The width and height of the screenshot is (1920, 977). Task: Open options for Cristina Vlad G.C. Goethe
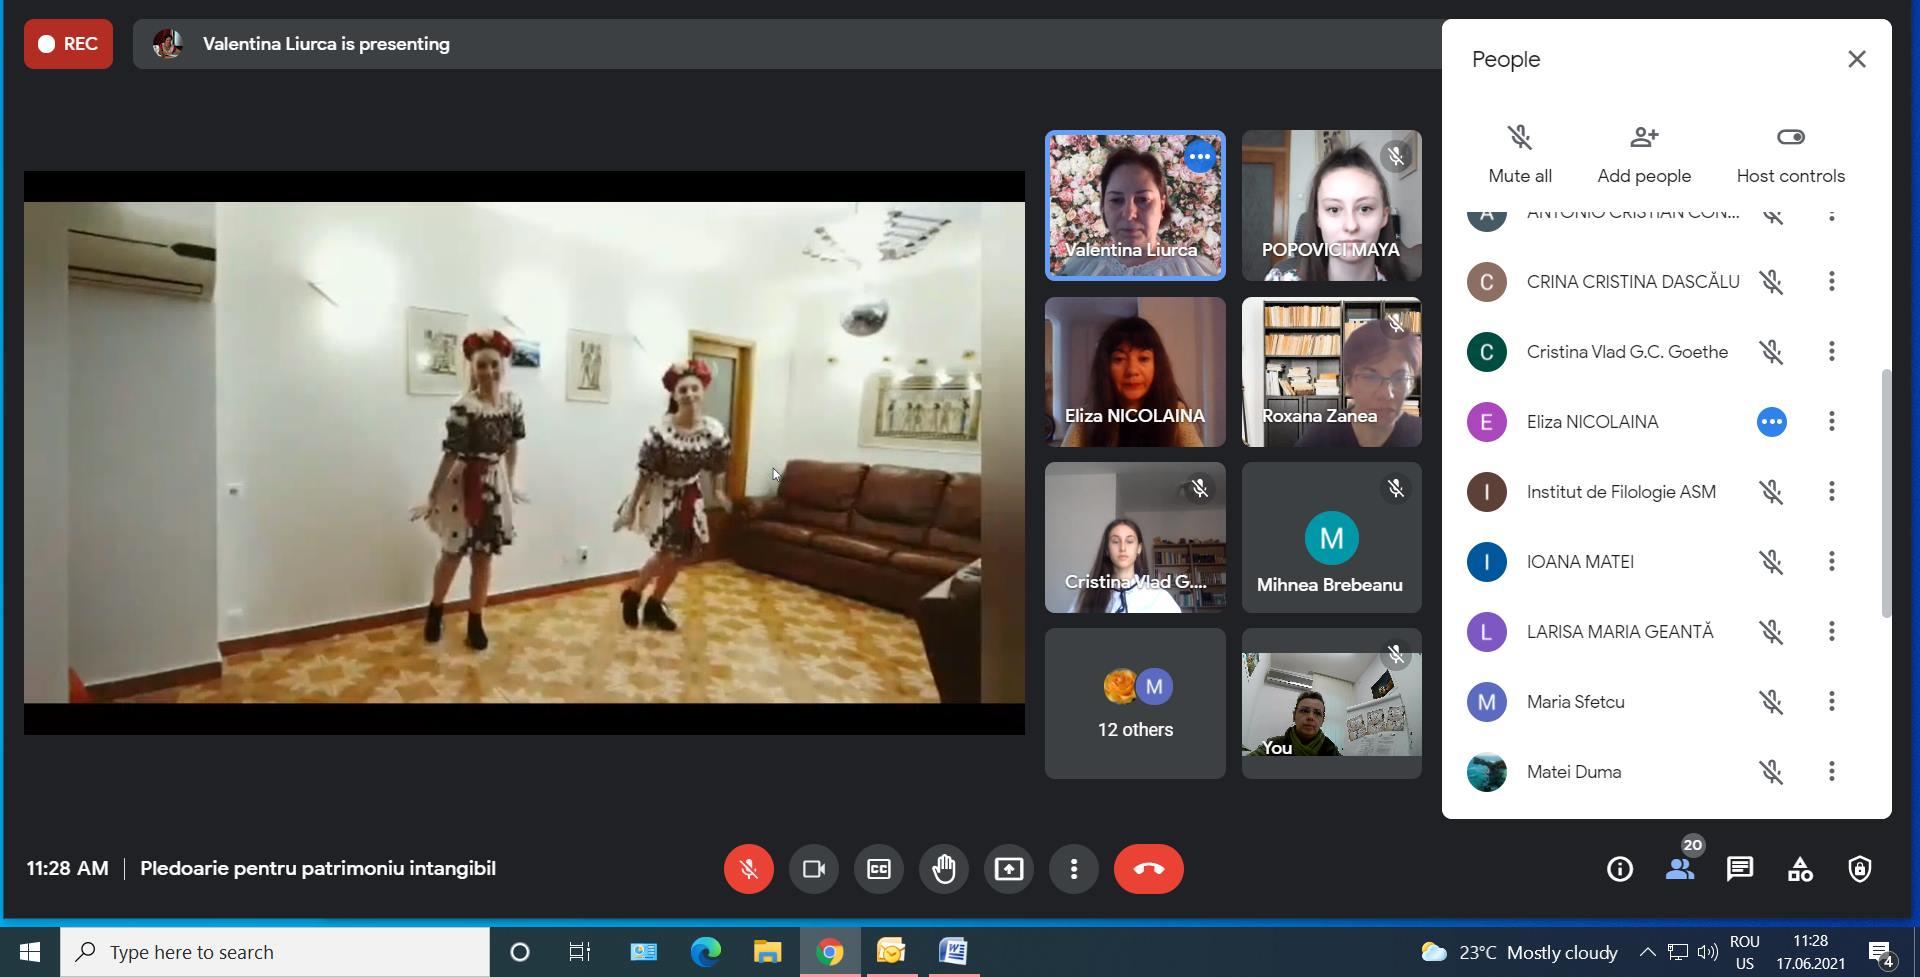coord(1832,352)
